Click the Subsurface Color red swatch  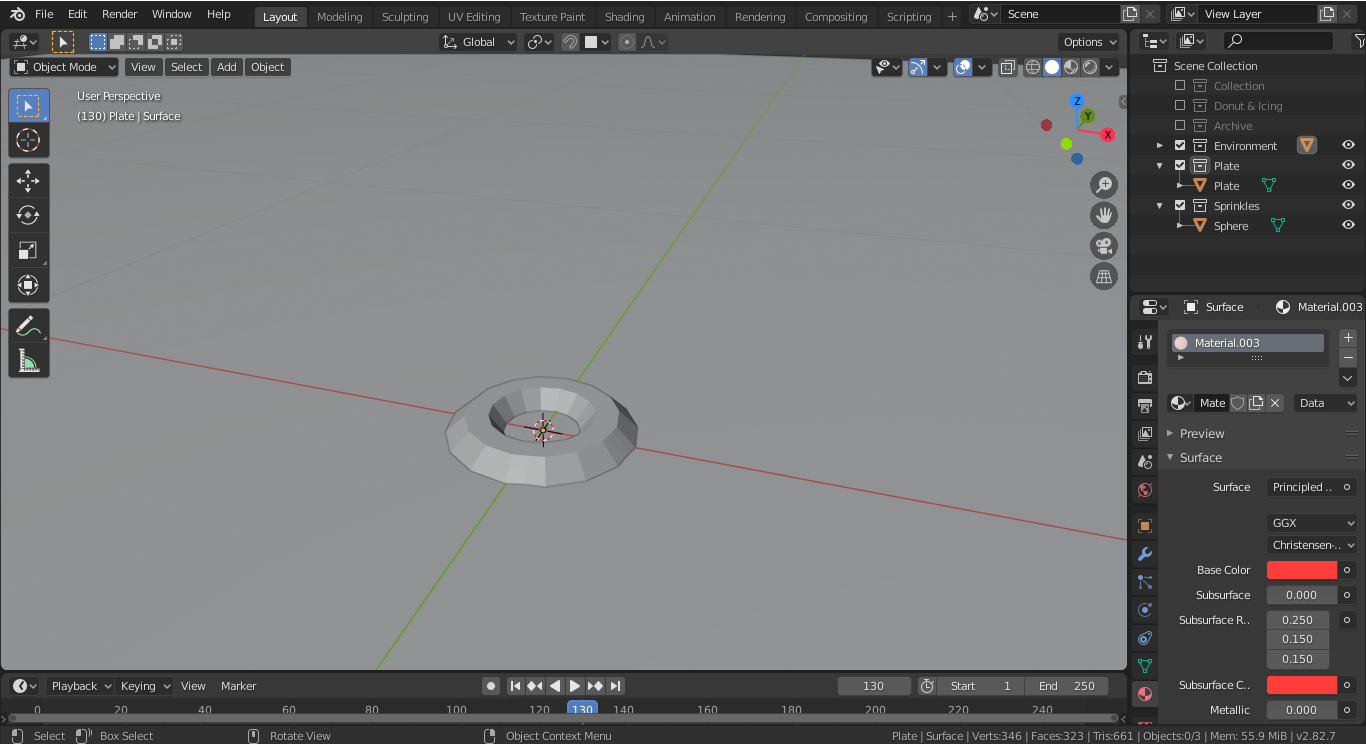(x=1302, y=685)
